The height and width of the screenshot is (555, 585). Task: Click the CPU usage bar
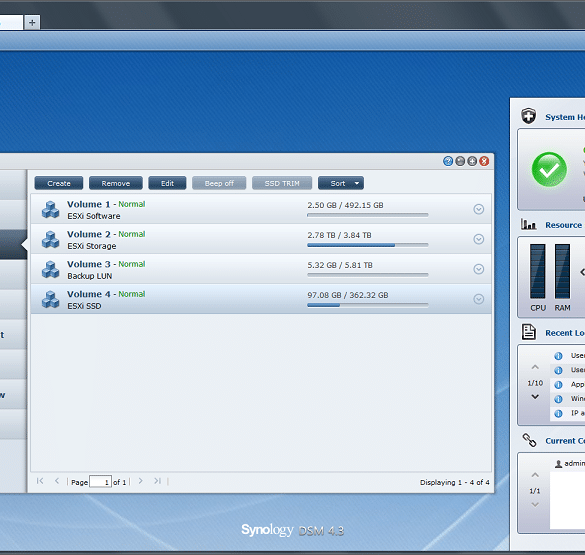[538, 271]
